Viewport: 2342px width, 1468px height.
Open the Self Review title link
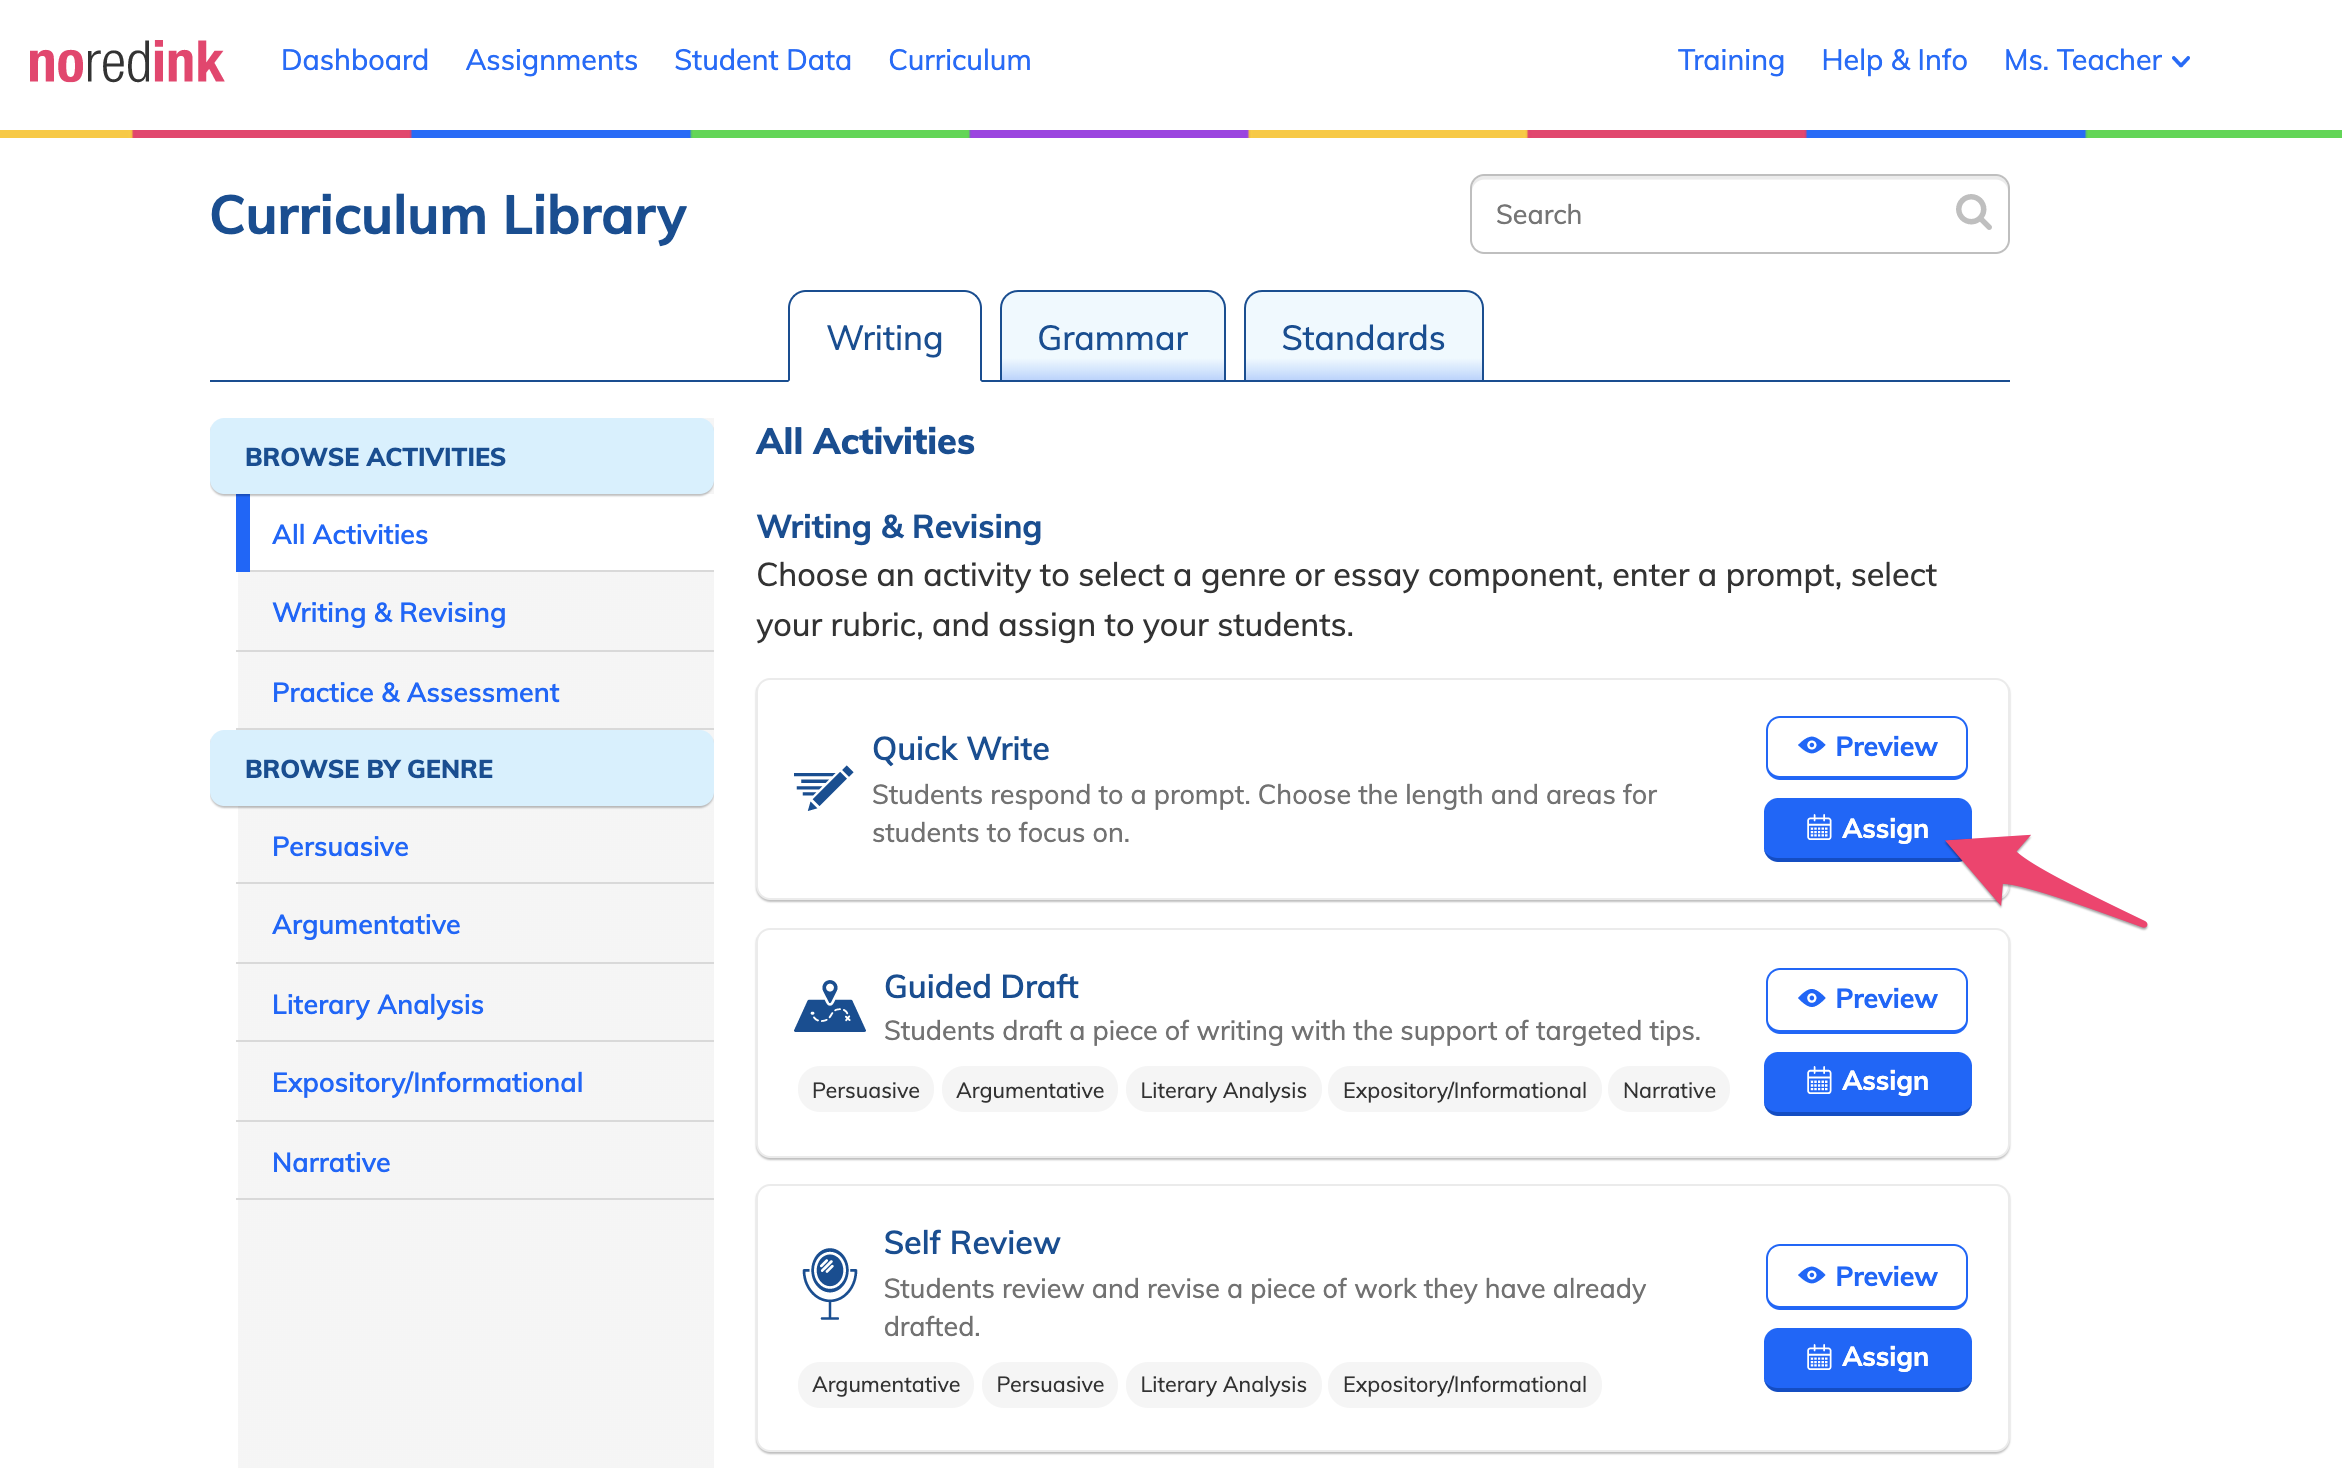pyautogui.click(x=972, y=1242)
